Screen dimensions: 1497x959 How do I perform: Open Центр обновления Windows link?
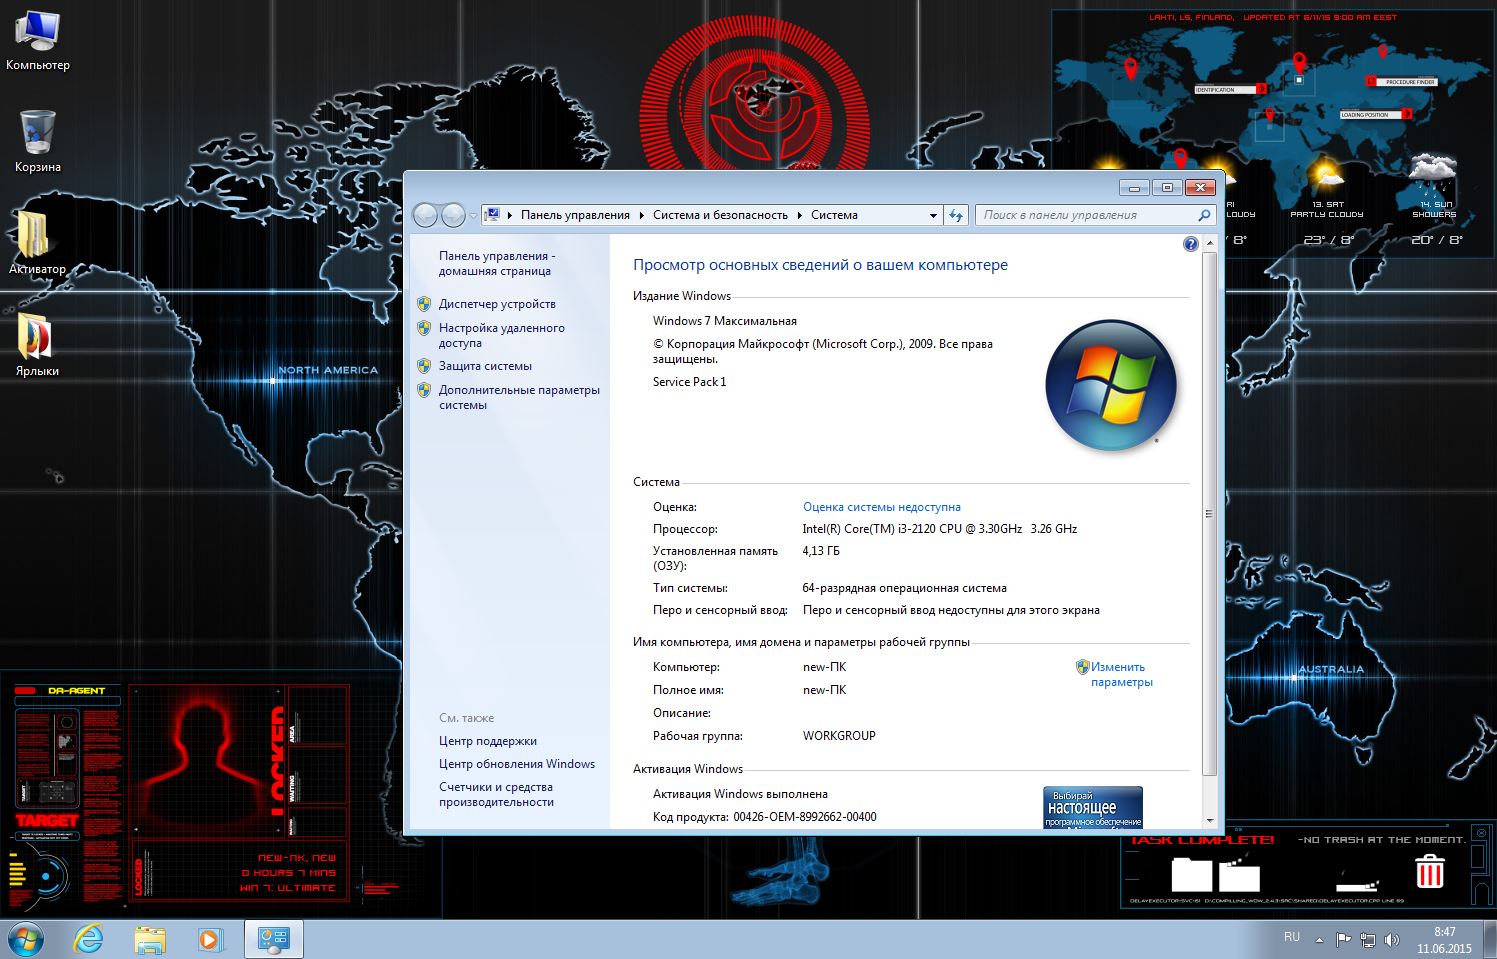pyautogui.click(x=517, y=764)
